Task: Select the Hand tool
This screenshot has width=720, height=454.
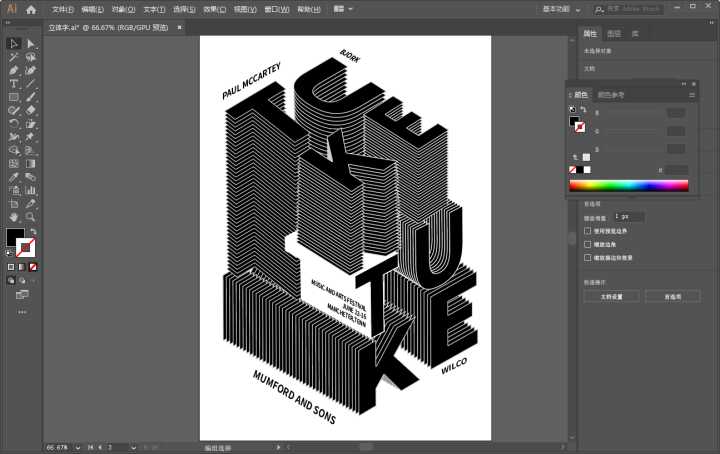Action: tap(14, 217)
